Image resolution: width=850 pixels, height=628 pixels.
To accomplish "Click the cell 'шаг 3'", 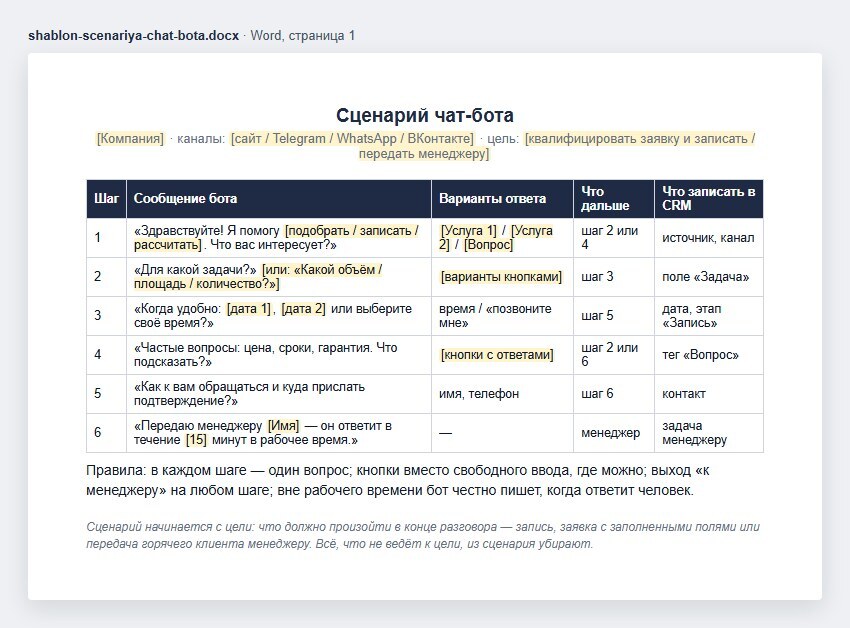I will [x=614, y=277].
